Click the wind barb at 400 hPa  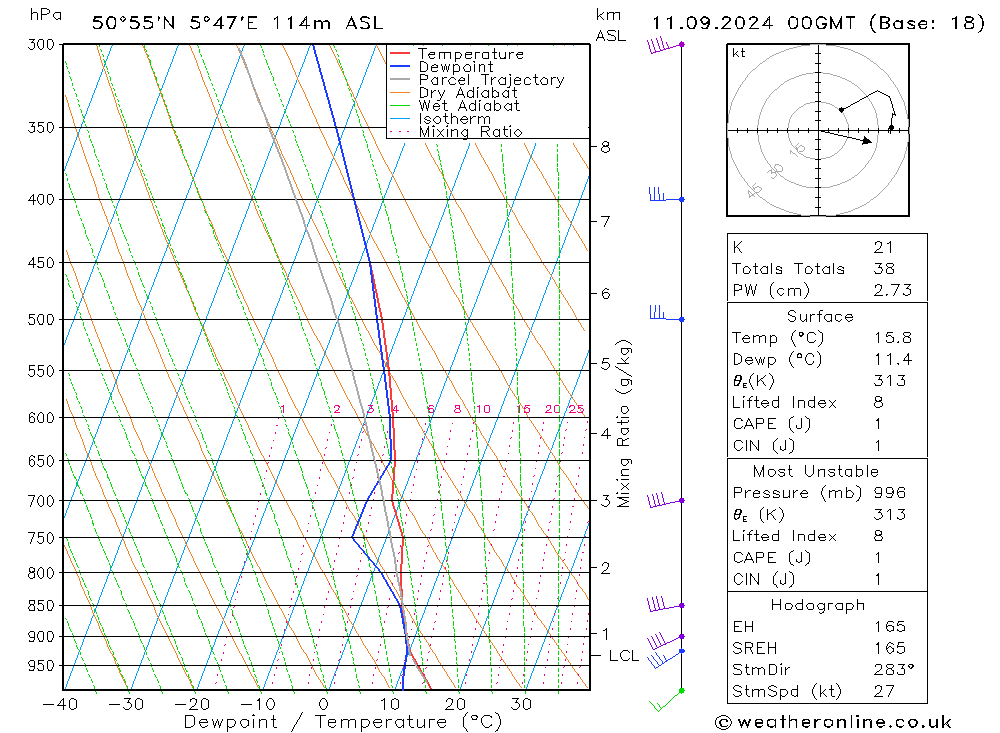pos(666,195)
